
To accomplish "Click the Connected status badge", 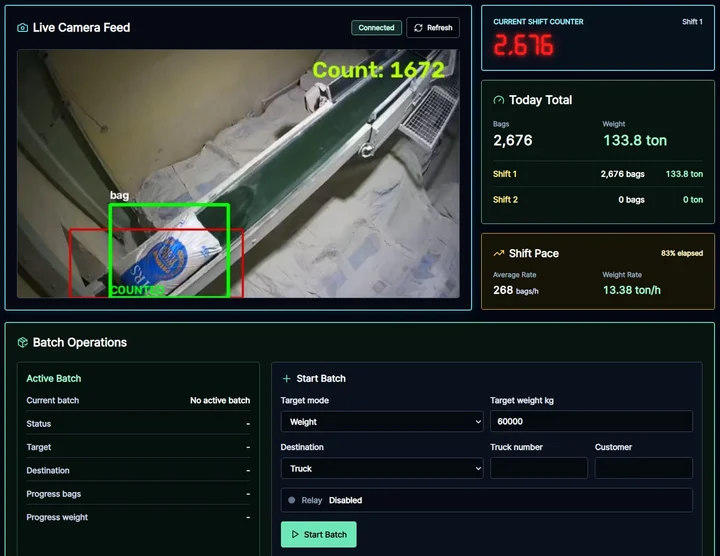I will point(377,28).
